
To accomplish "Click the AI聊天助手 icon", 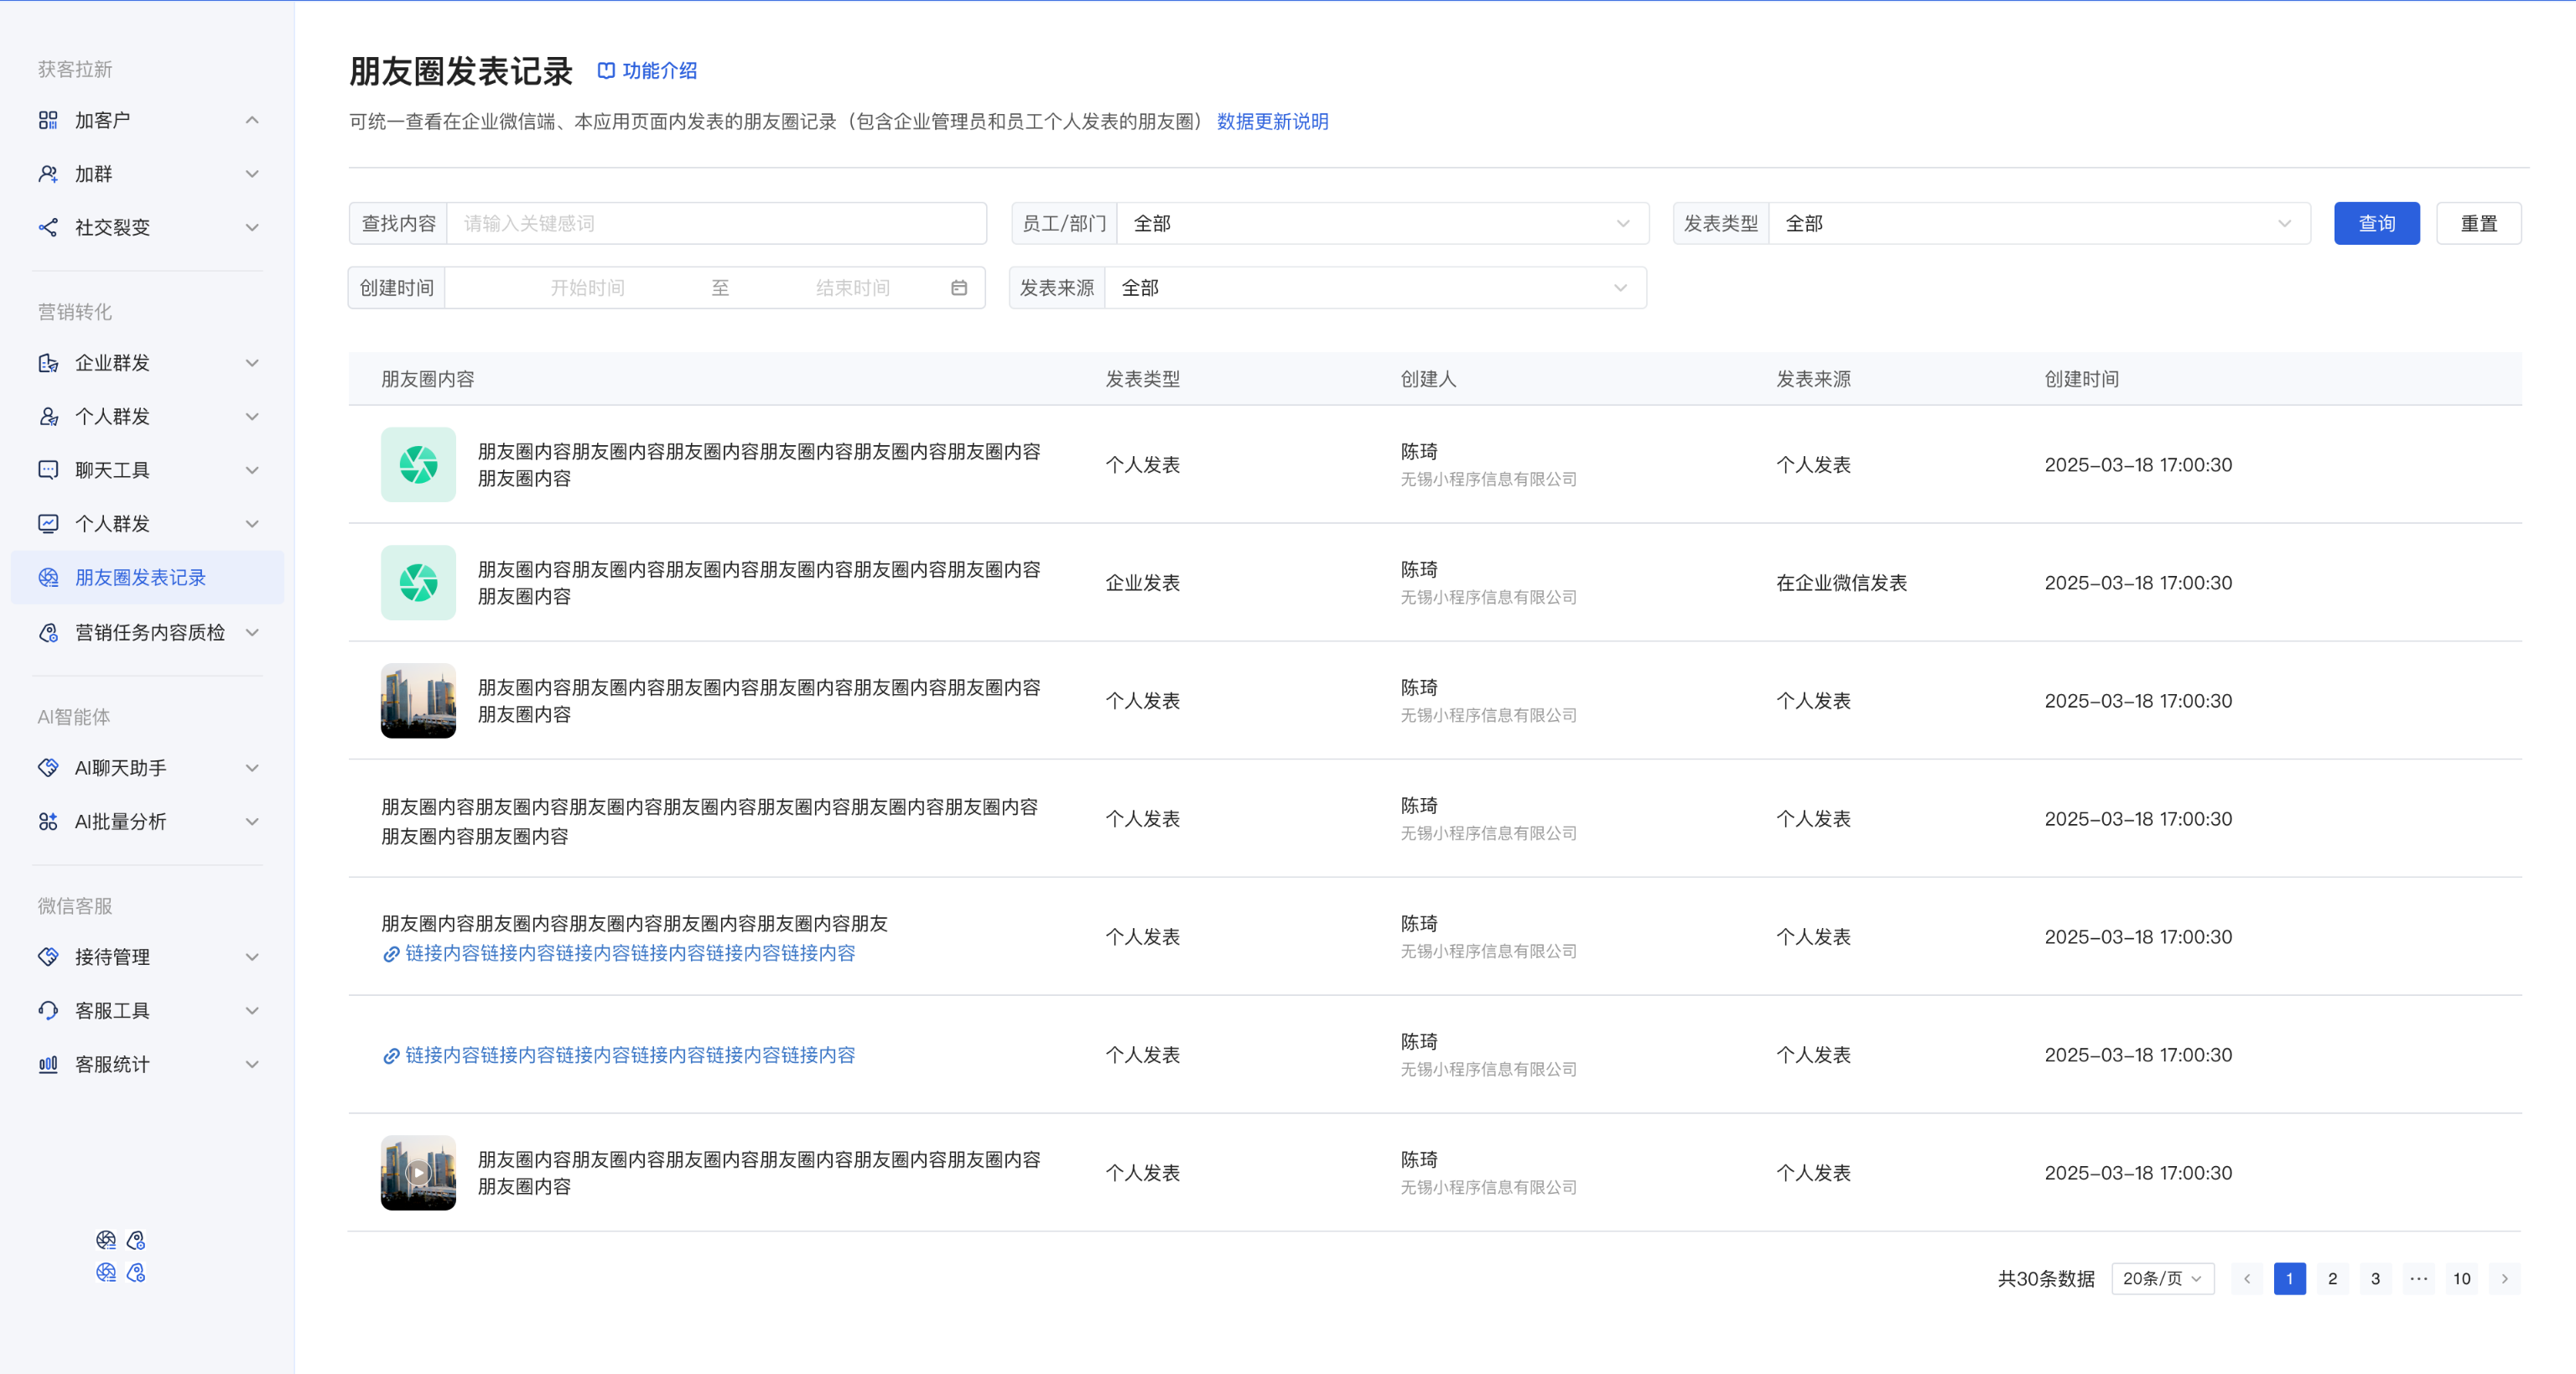I will (x=48, y=768).
